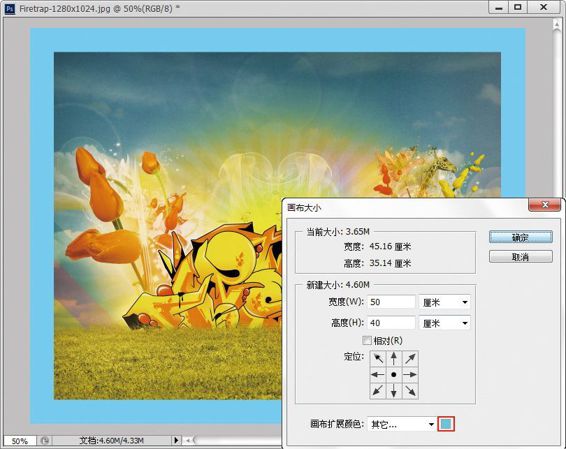Image resolution: width=566 pixels, height=449 pixels.
Task: Click the 文档:4.60M/4.33M status text
Action: tap(112, 440)
